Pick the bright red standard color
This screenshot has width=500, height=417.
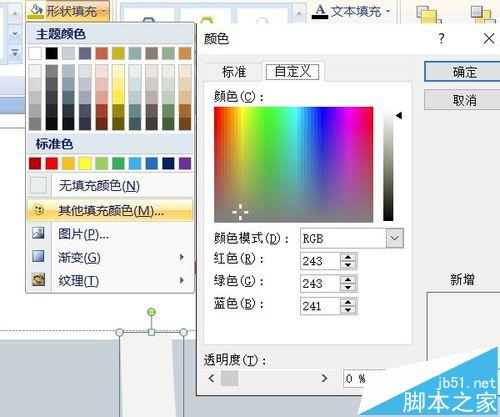pyautogui.click(x=52, y=163)
